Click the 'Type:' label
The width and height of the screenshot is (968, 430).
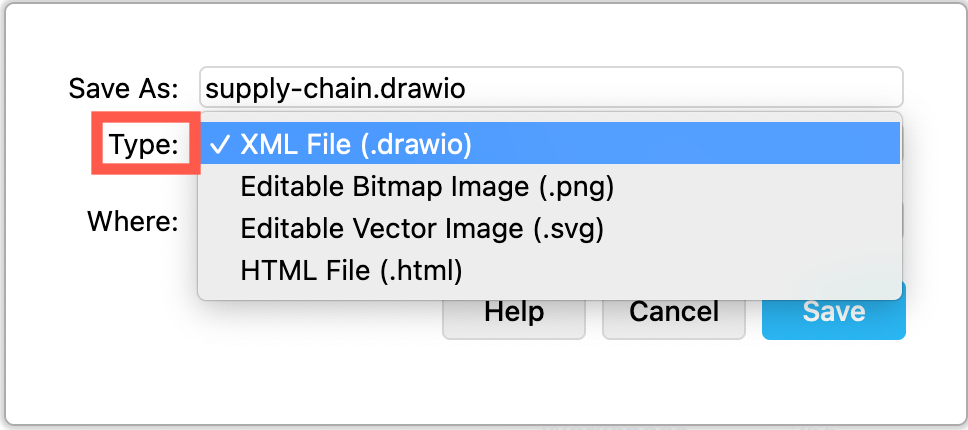coord(144,146)
